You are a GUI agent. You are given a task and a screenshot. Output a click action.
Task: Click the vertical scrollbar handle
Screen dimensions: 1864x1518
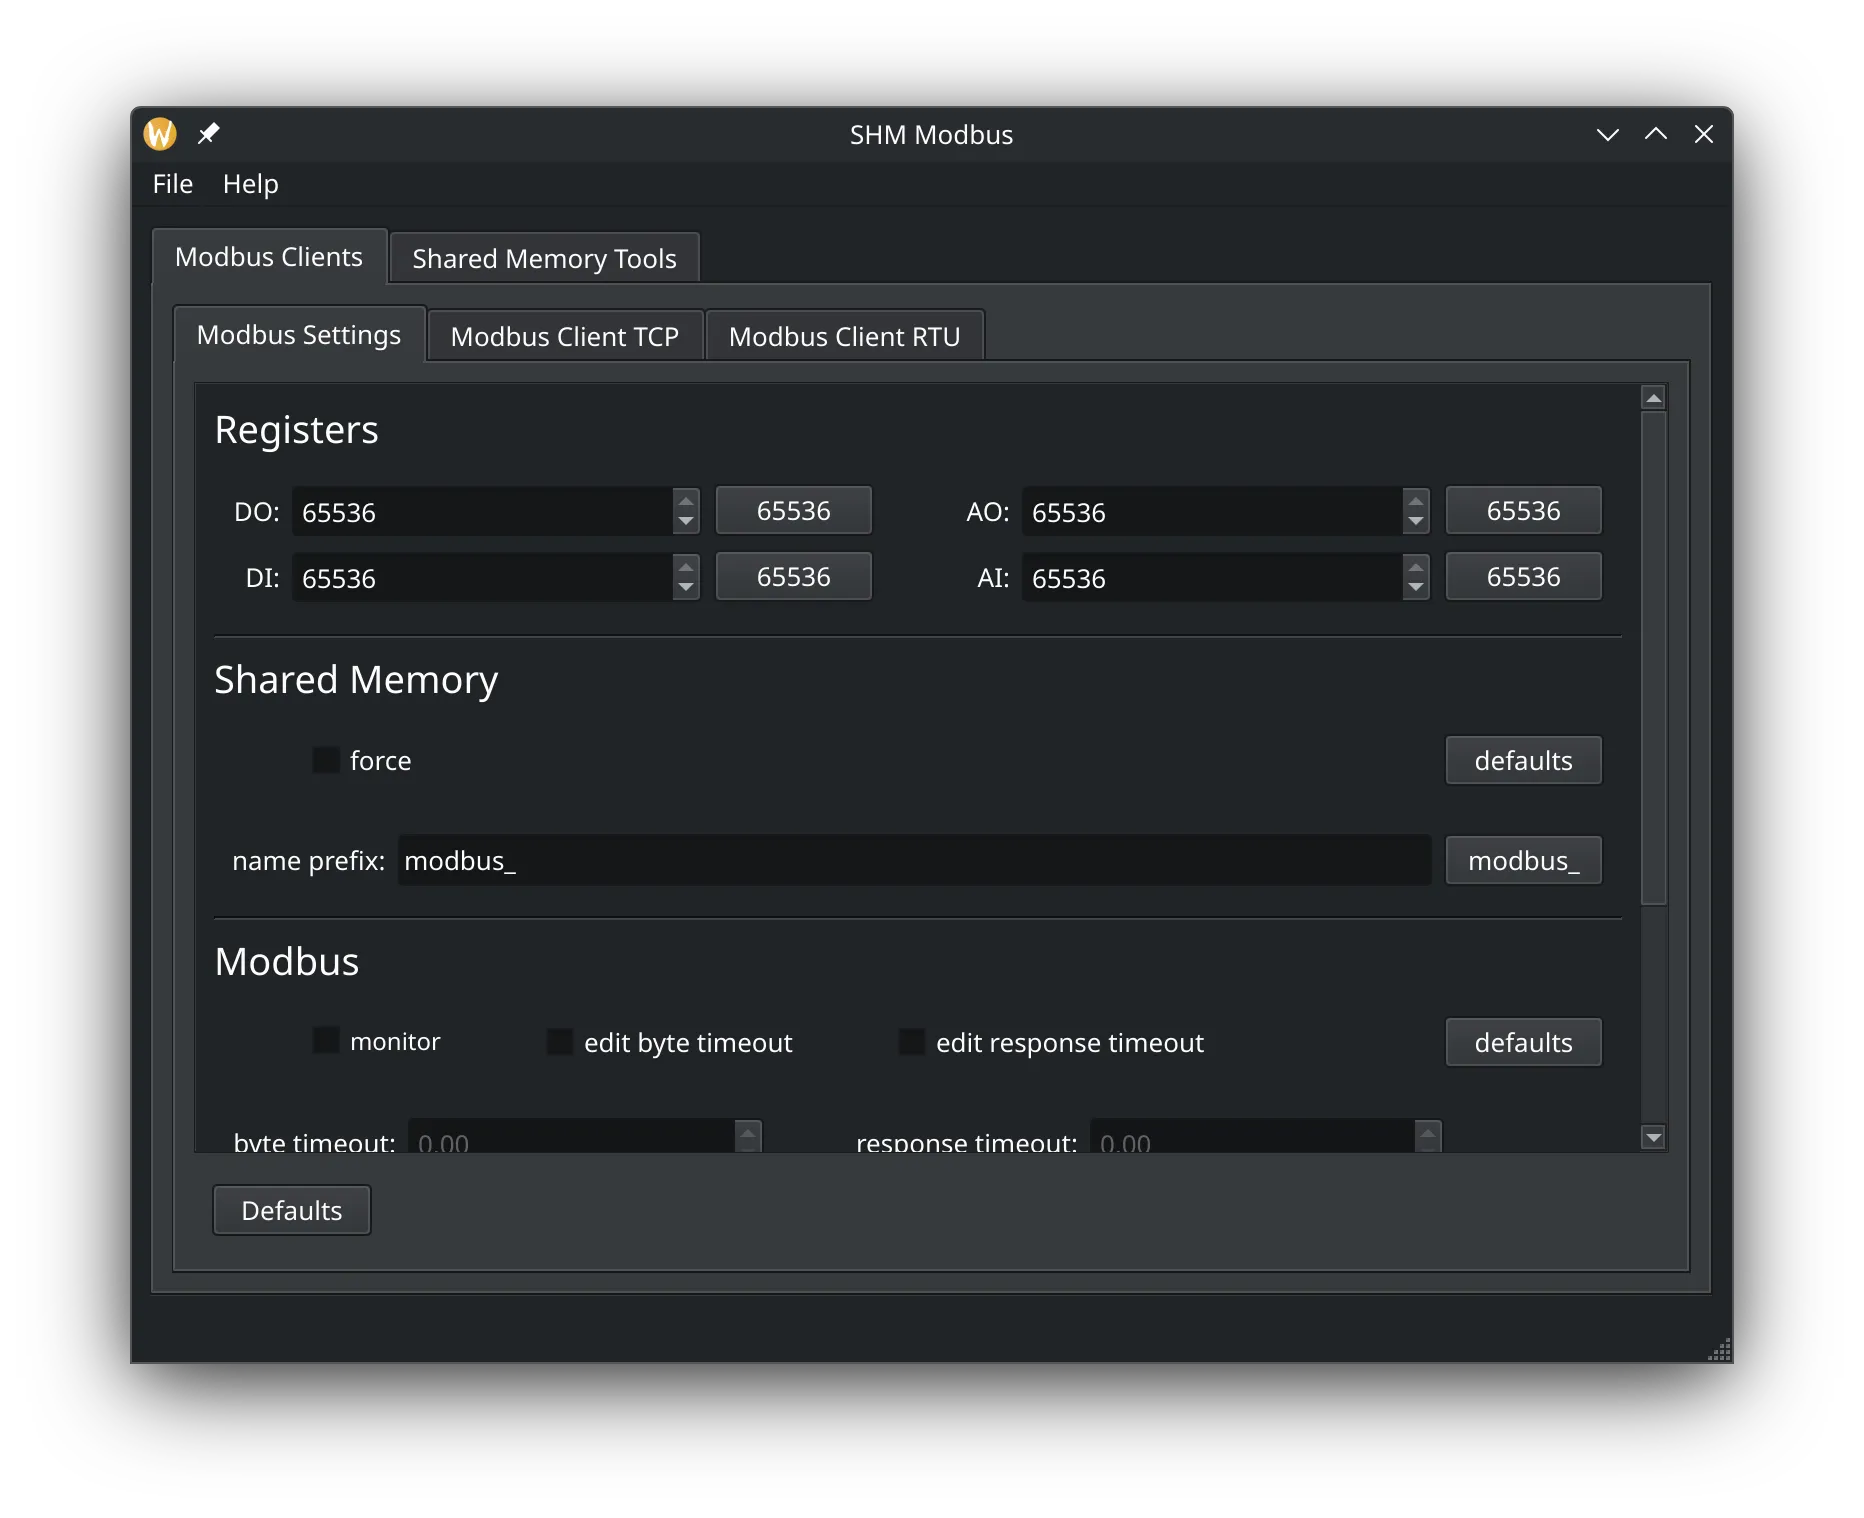(1653, 658)
